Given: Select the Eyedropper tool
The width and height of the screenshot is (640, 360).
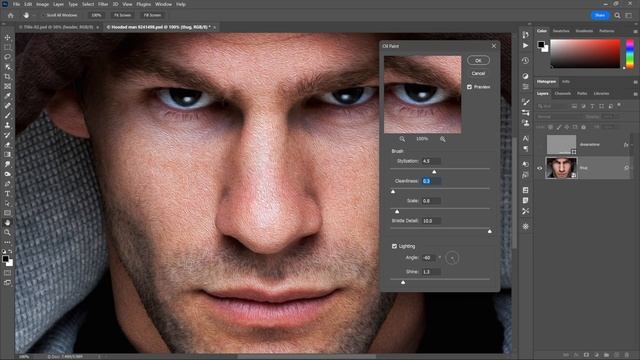Looking at the screenshot, I should click(x=7, y=96).
